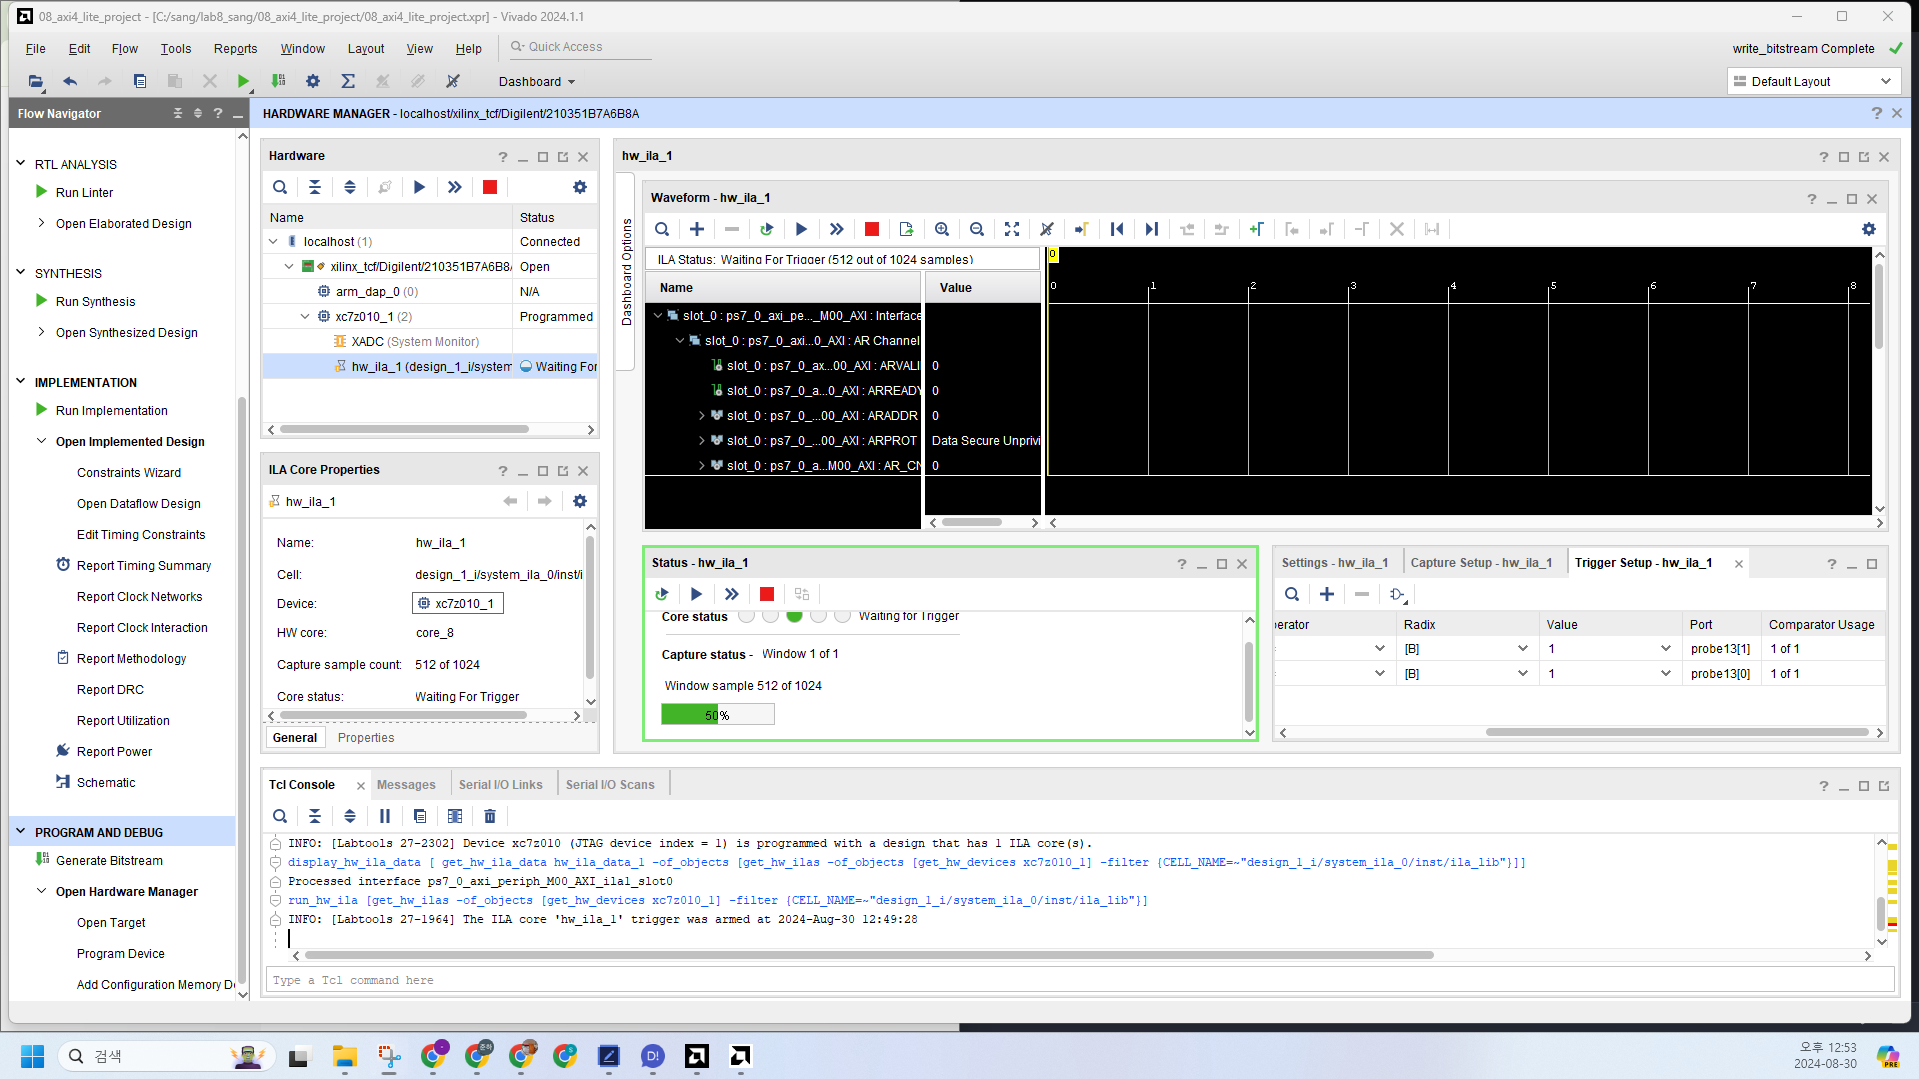Open the Tools menu

pos(176,48)
